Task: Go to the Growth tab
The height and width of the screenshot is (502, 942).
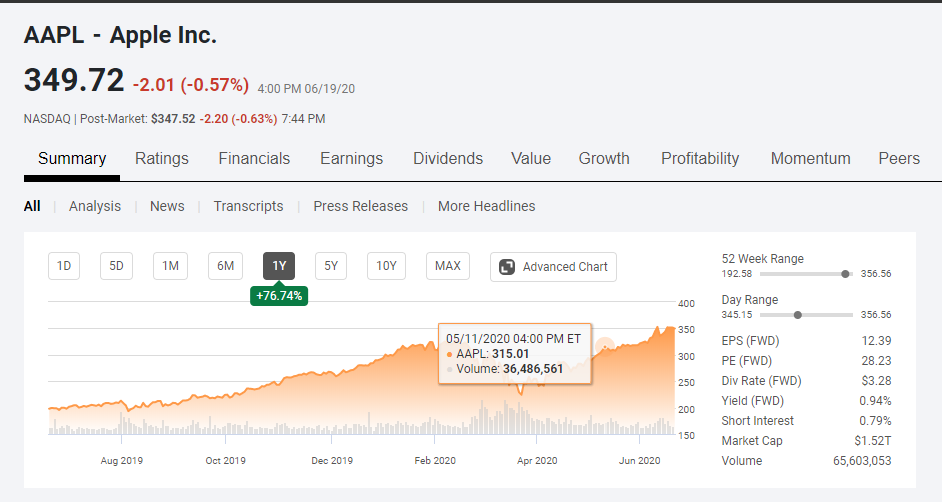Action: coord(604,159)
